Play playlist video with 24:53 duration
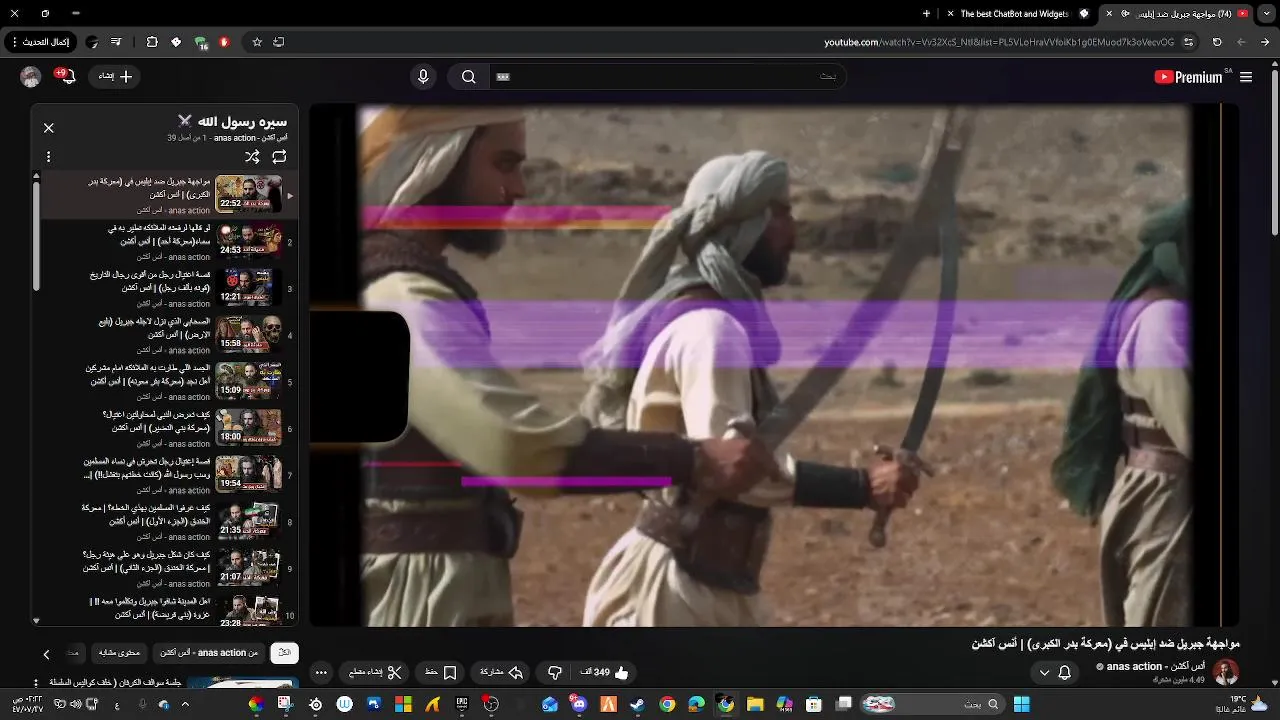The width and height of the screenshot is (1280, 720). [x=249, y=240]
